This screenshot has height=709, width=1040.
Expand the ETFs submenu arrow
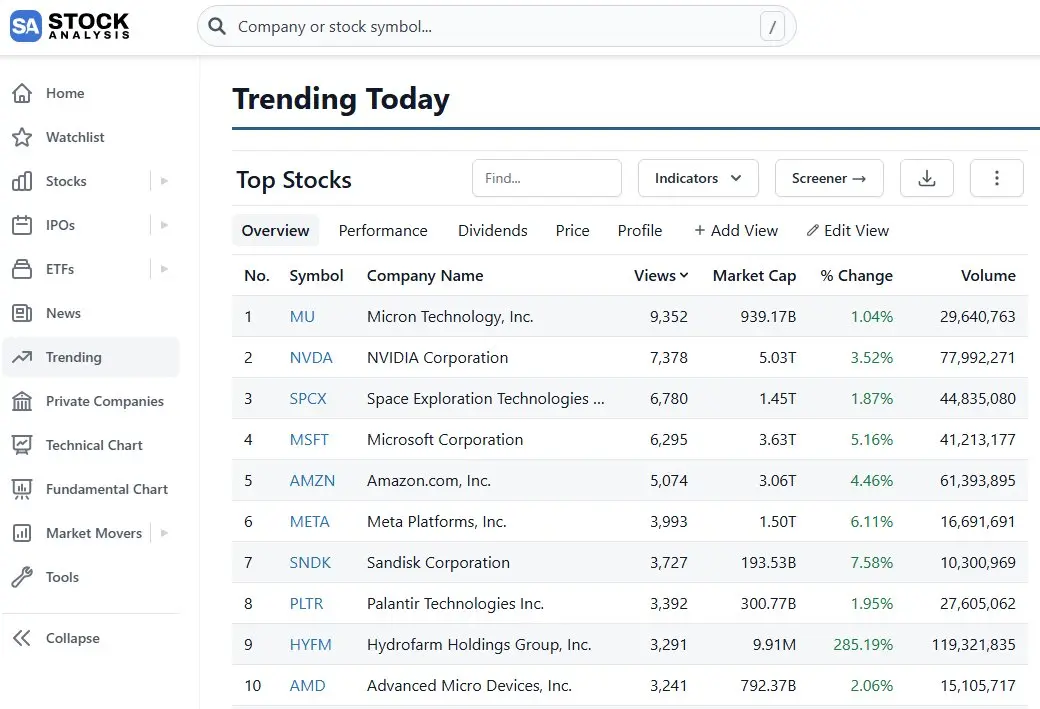164,269
